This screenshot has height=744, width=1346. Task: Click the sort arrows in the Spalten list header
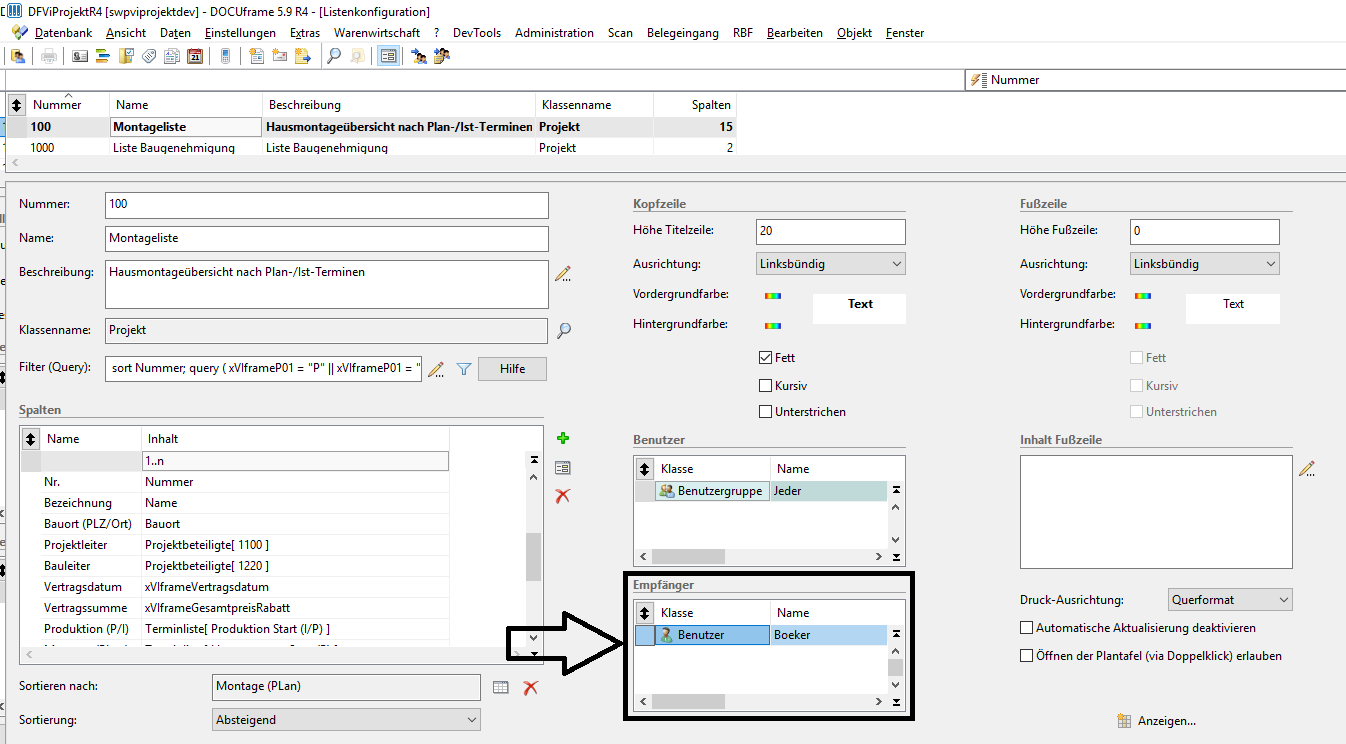click(30, 438)
